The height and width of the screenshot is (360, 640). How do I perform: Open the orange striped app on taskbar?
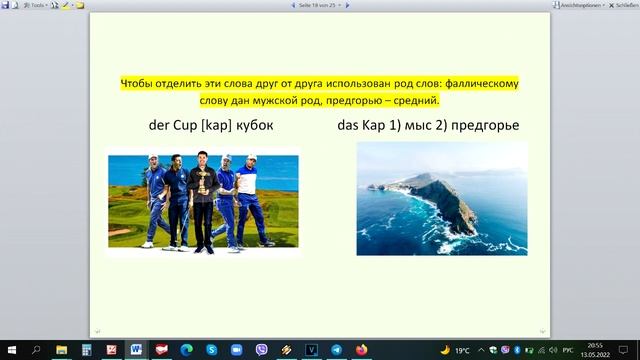tap(287, 350)
